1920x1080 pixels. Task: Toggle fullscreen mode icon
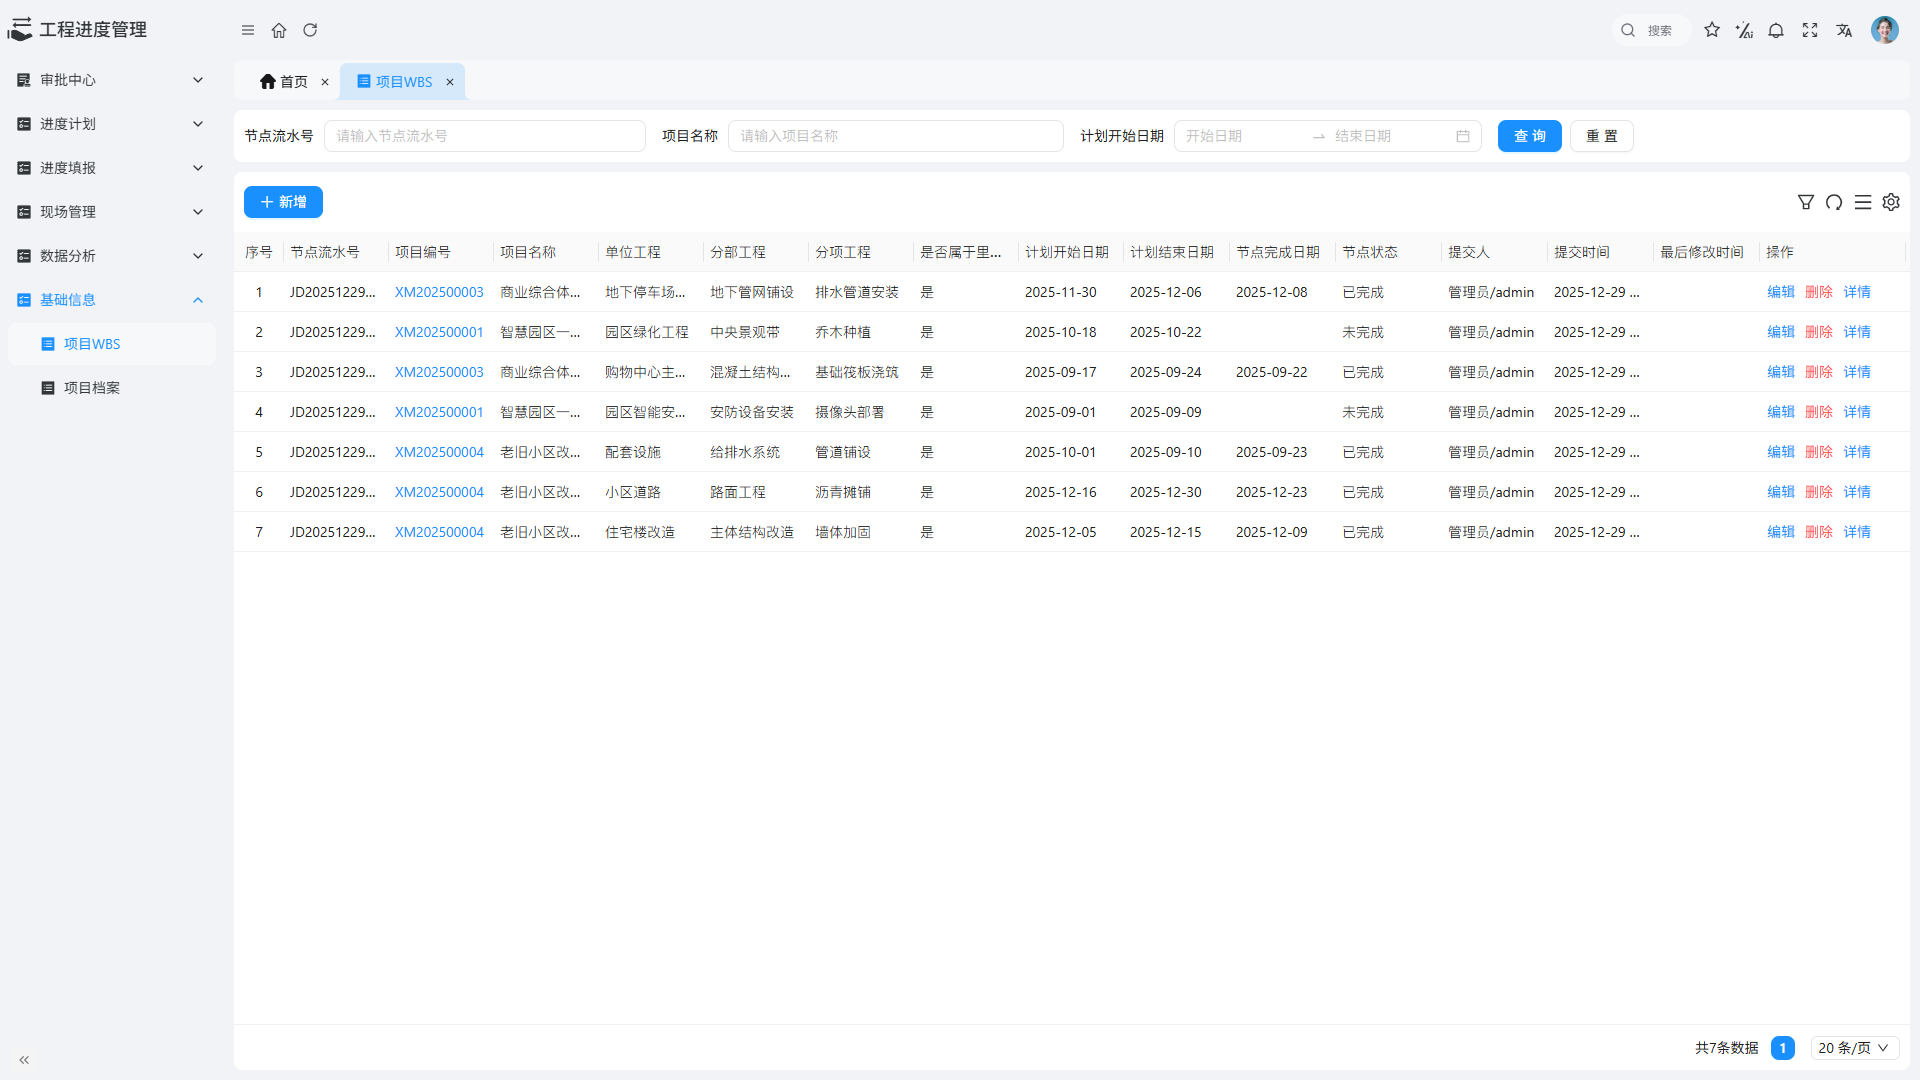point(1810,30)
